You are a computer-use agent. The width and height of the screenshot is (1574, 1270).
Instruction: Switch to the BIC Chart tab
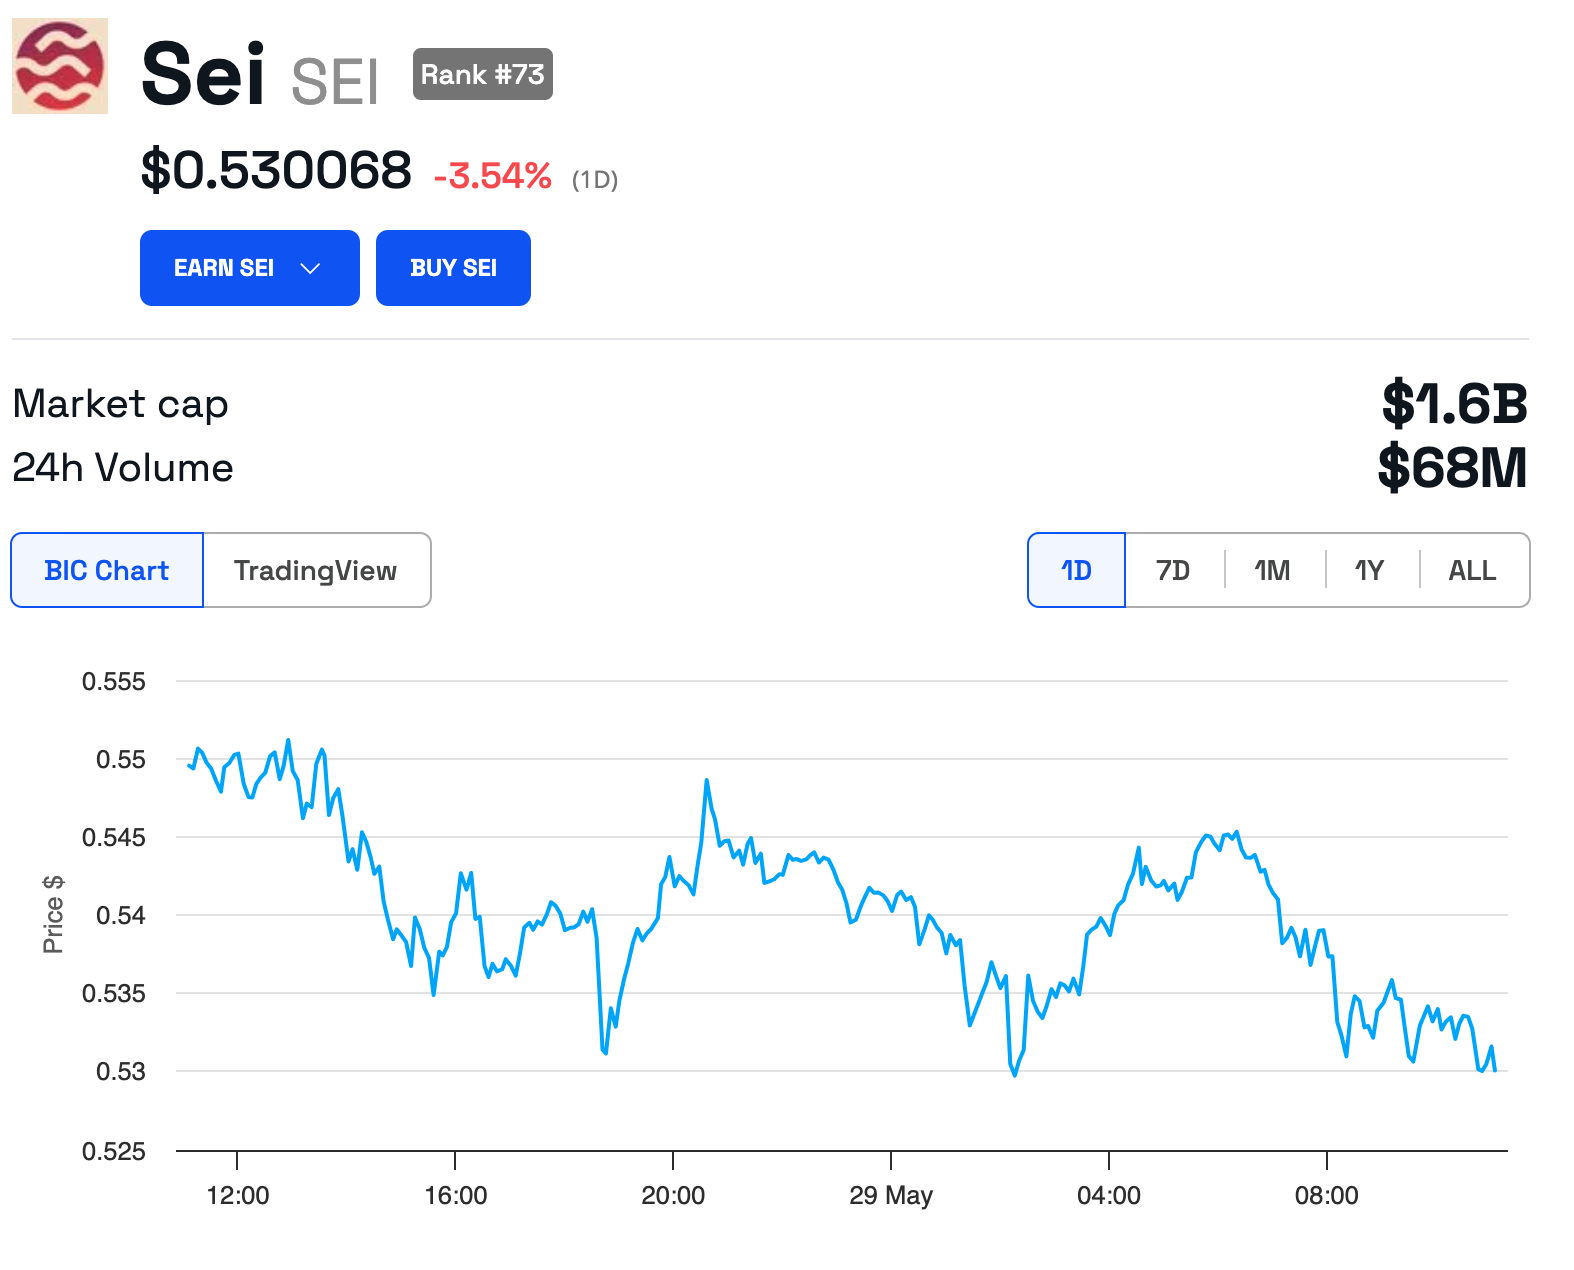(x=107, y=570)
